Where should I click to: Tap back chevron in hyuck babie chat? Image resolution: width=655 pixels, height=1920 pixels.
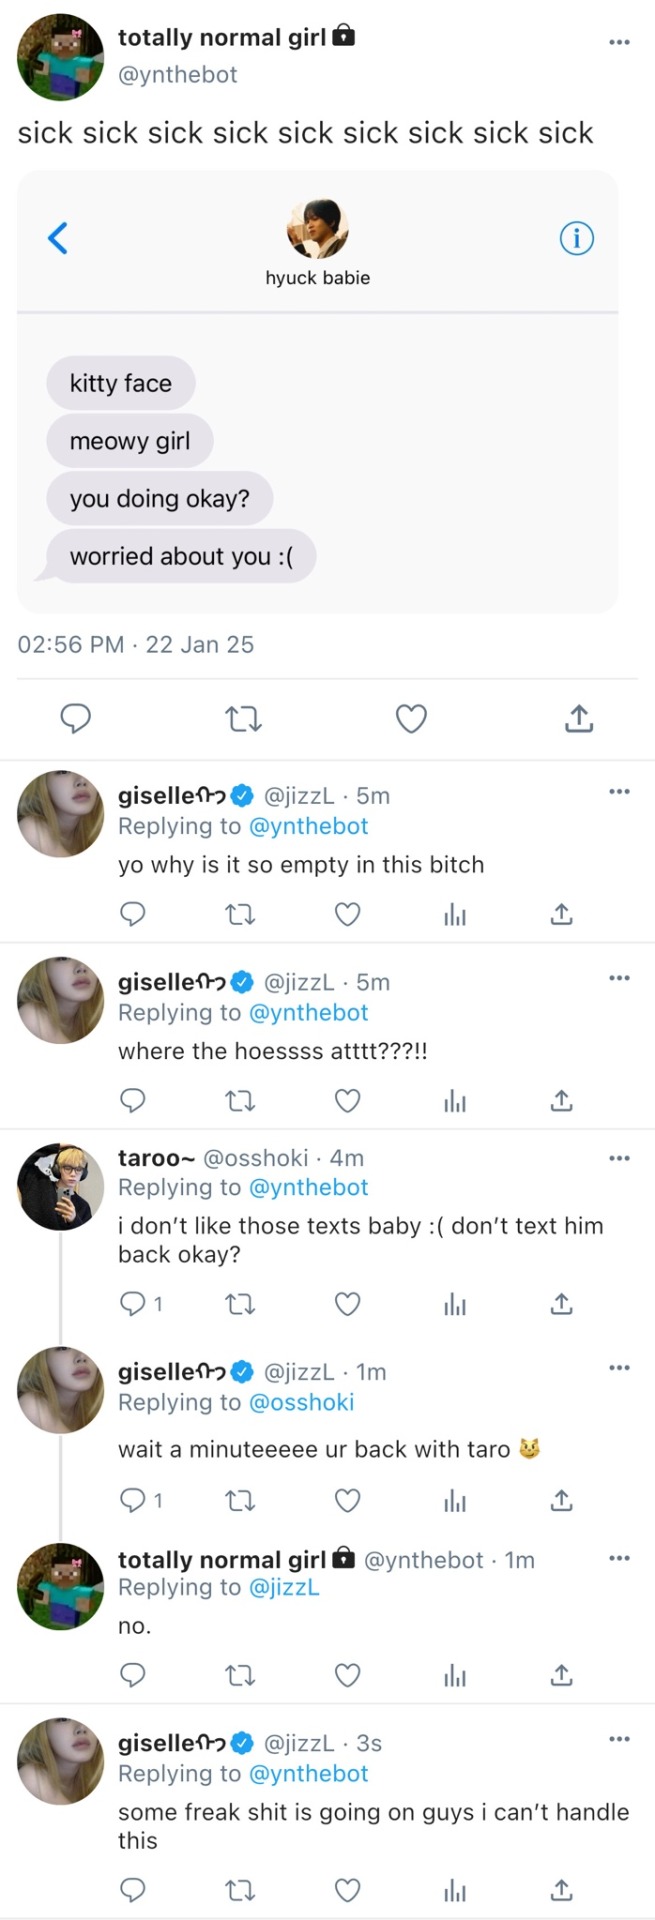[x=58, y=239]
